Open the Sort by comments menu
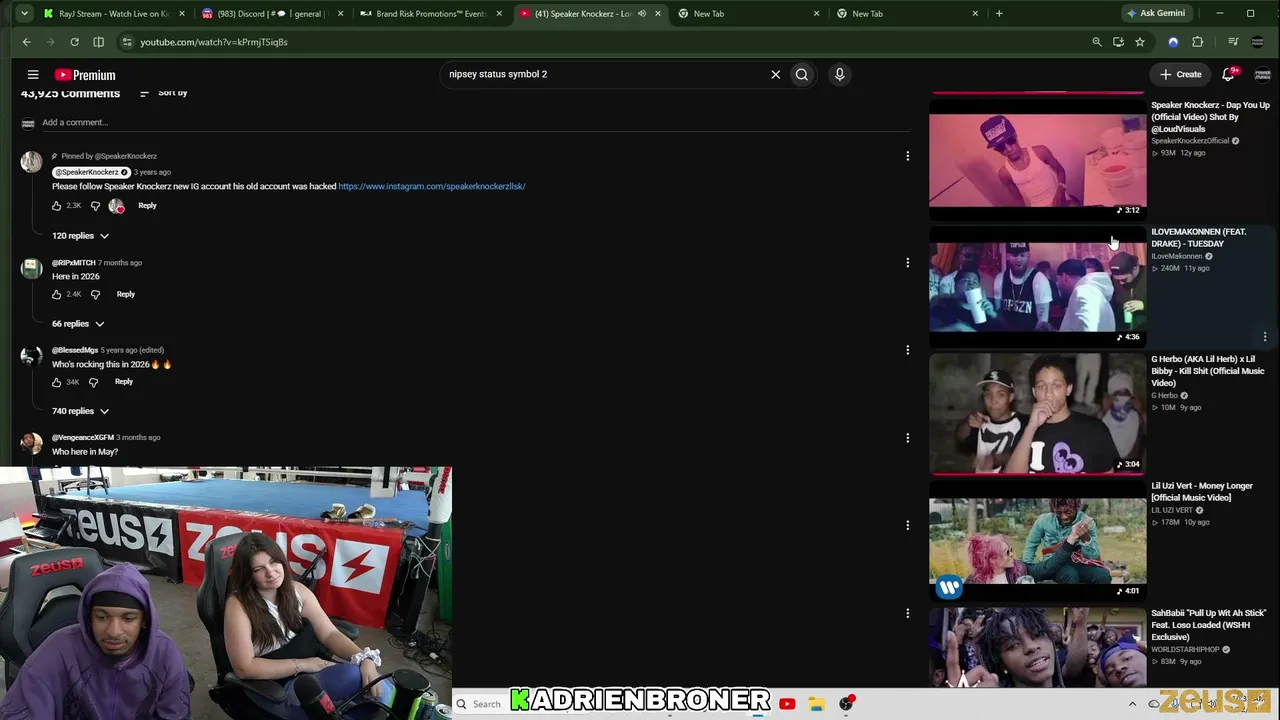The height and width of the screenshot is (720, 1280). tap(164, 93)
